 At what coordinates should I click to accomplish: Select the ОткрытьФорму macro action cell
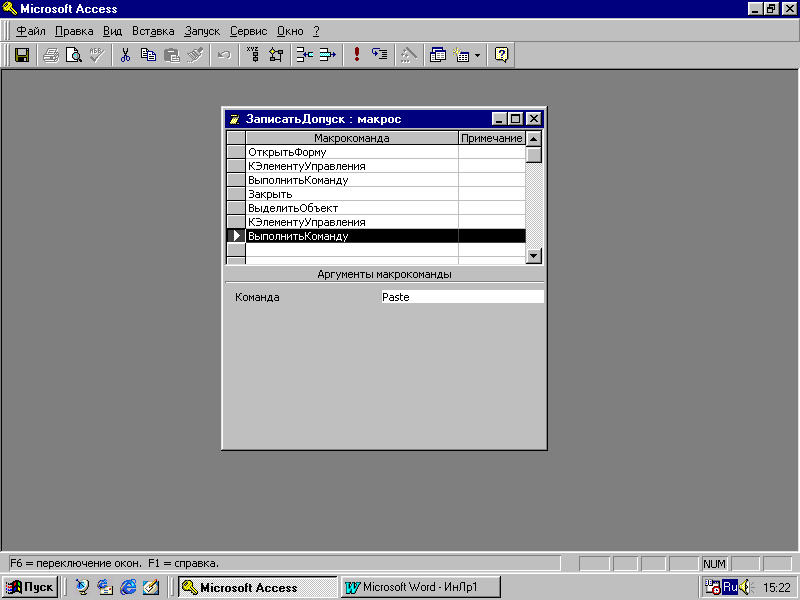click(352, 152)
